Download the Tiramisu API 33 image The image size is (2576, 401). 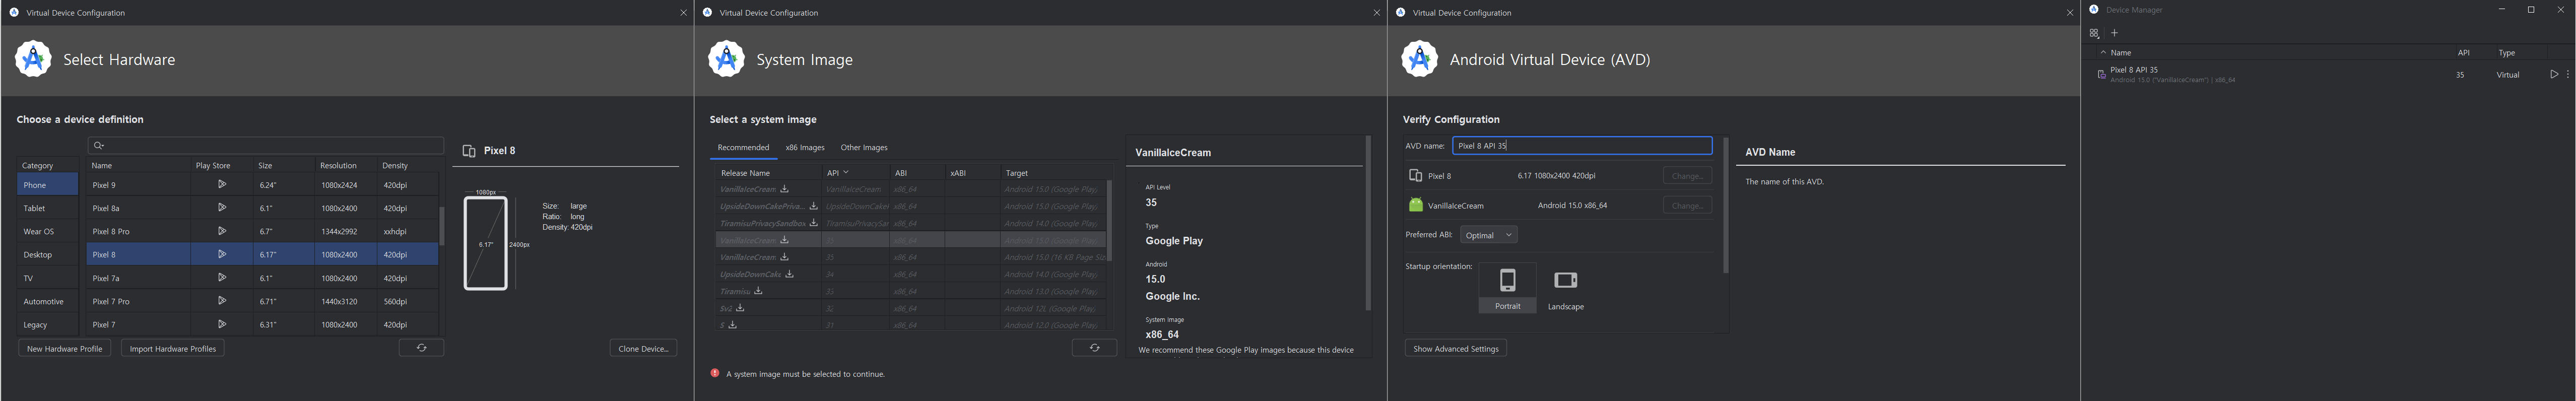[x=758, y=291]
